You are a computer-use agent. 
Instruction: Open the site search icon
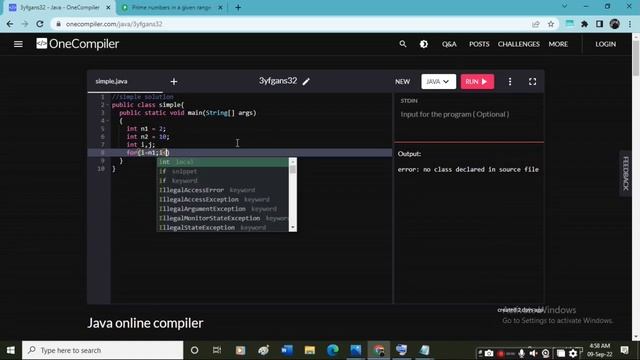click(403, 44)
